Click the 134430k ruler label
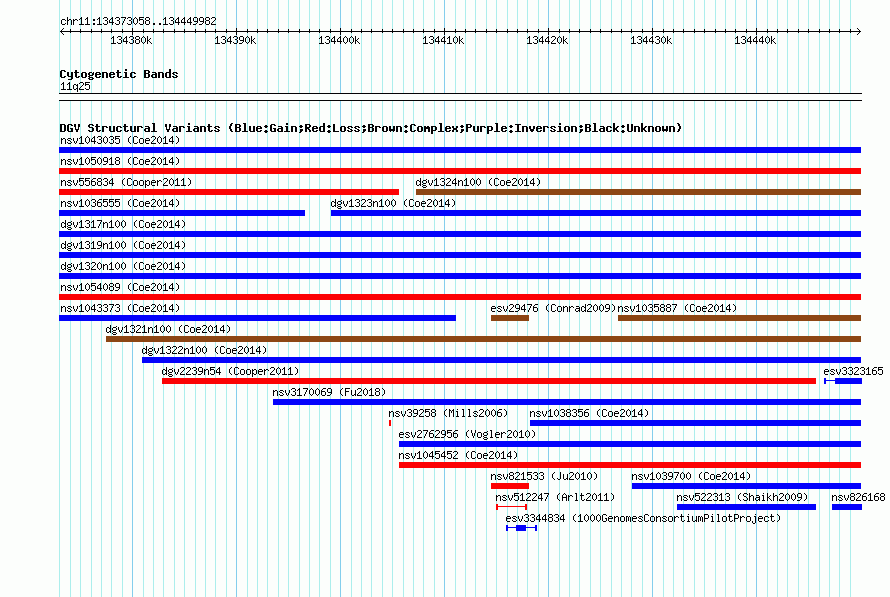This screenshot has height=597, width=890. click(x=651, y=40)
